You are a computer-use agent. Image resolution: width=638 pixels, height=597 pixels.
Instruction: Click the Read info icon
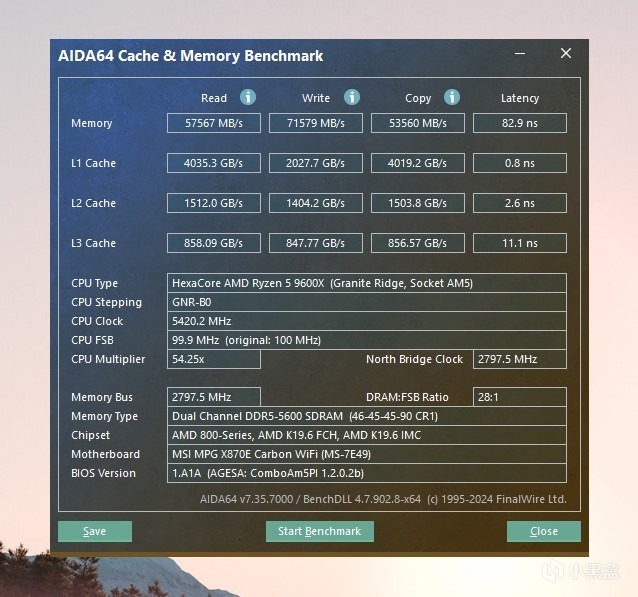248,97
